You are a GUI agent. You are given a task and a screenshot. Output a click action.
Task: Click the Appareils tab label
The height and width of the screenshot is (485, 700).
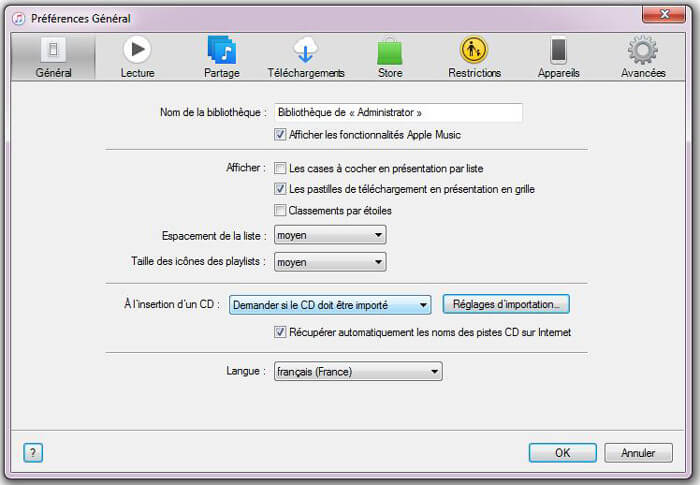(x=558, y=73)
